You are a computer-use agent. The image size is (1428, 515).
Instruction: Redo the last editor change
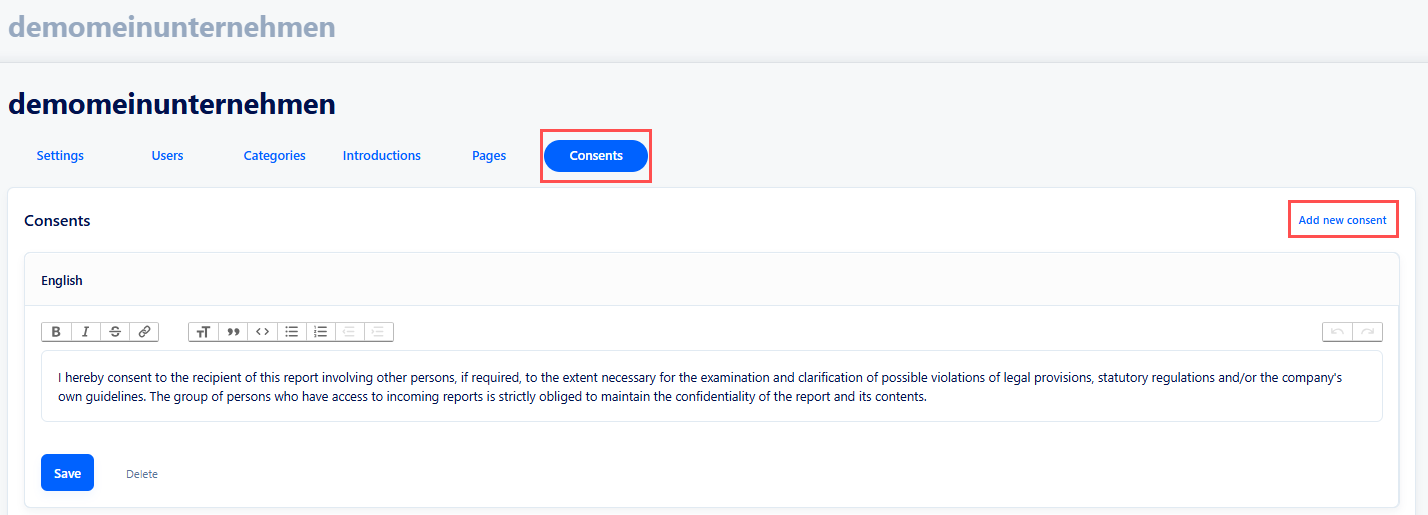1367,332
